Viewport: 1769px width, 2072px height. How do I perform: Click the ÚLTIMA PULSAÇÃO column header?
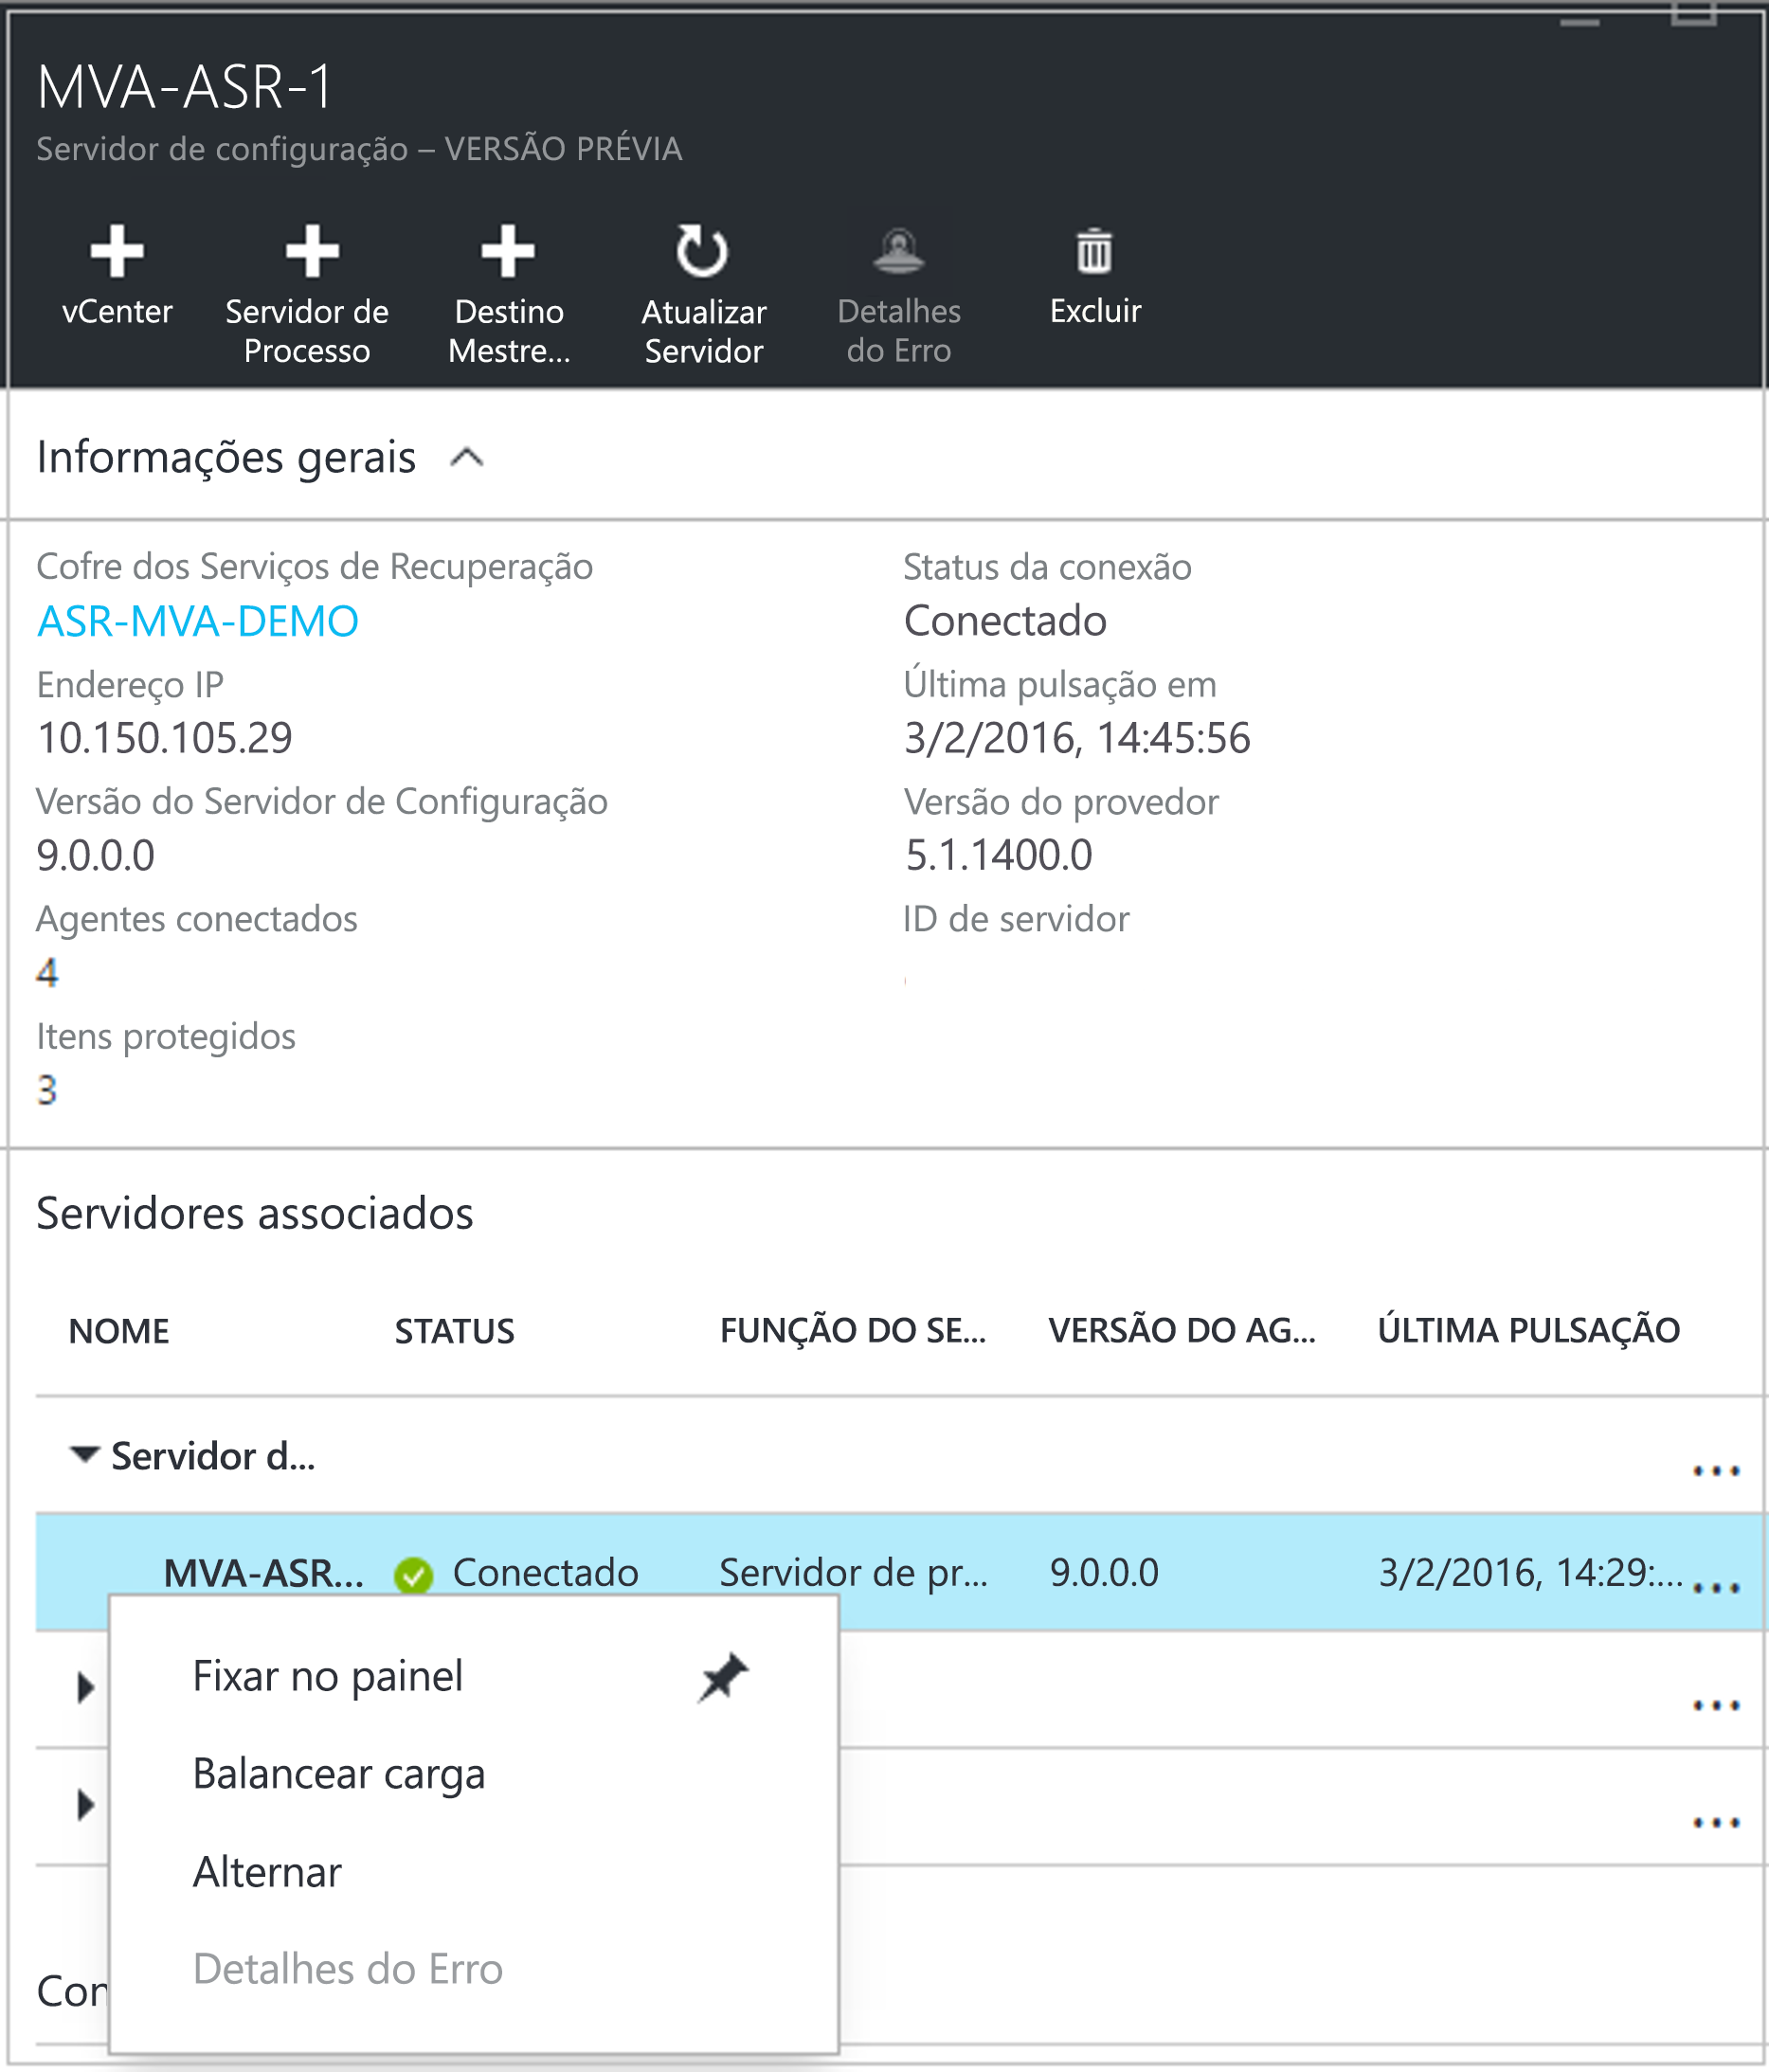pos(1529,1331)
